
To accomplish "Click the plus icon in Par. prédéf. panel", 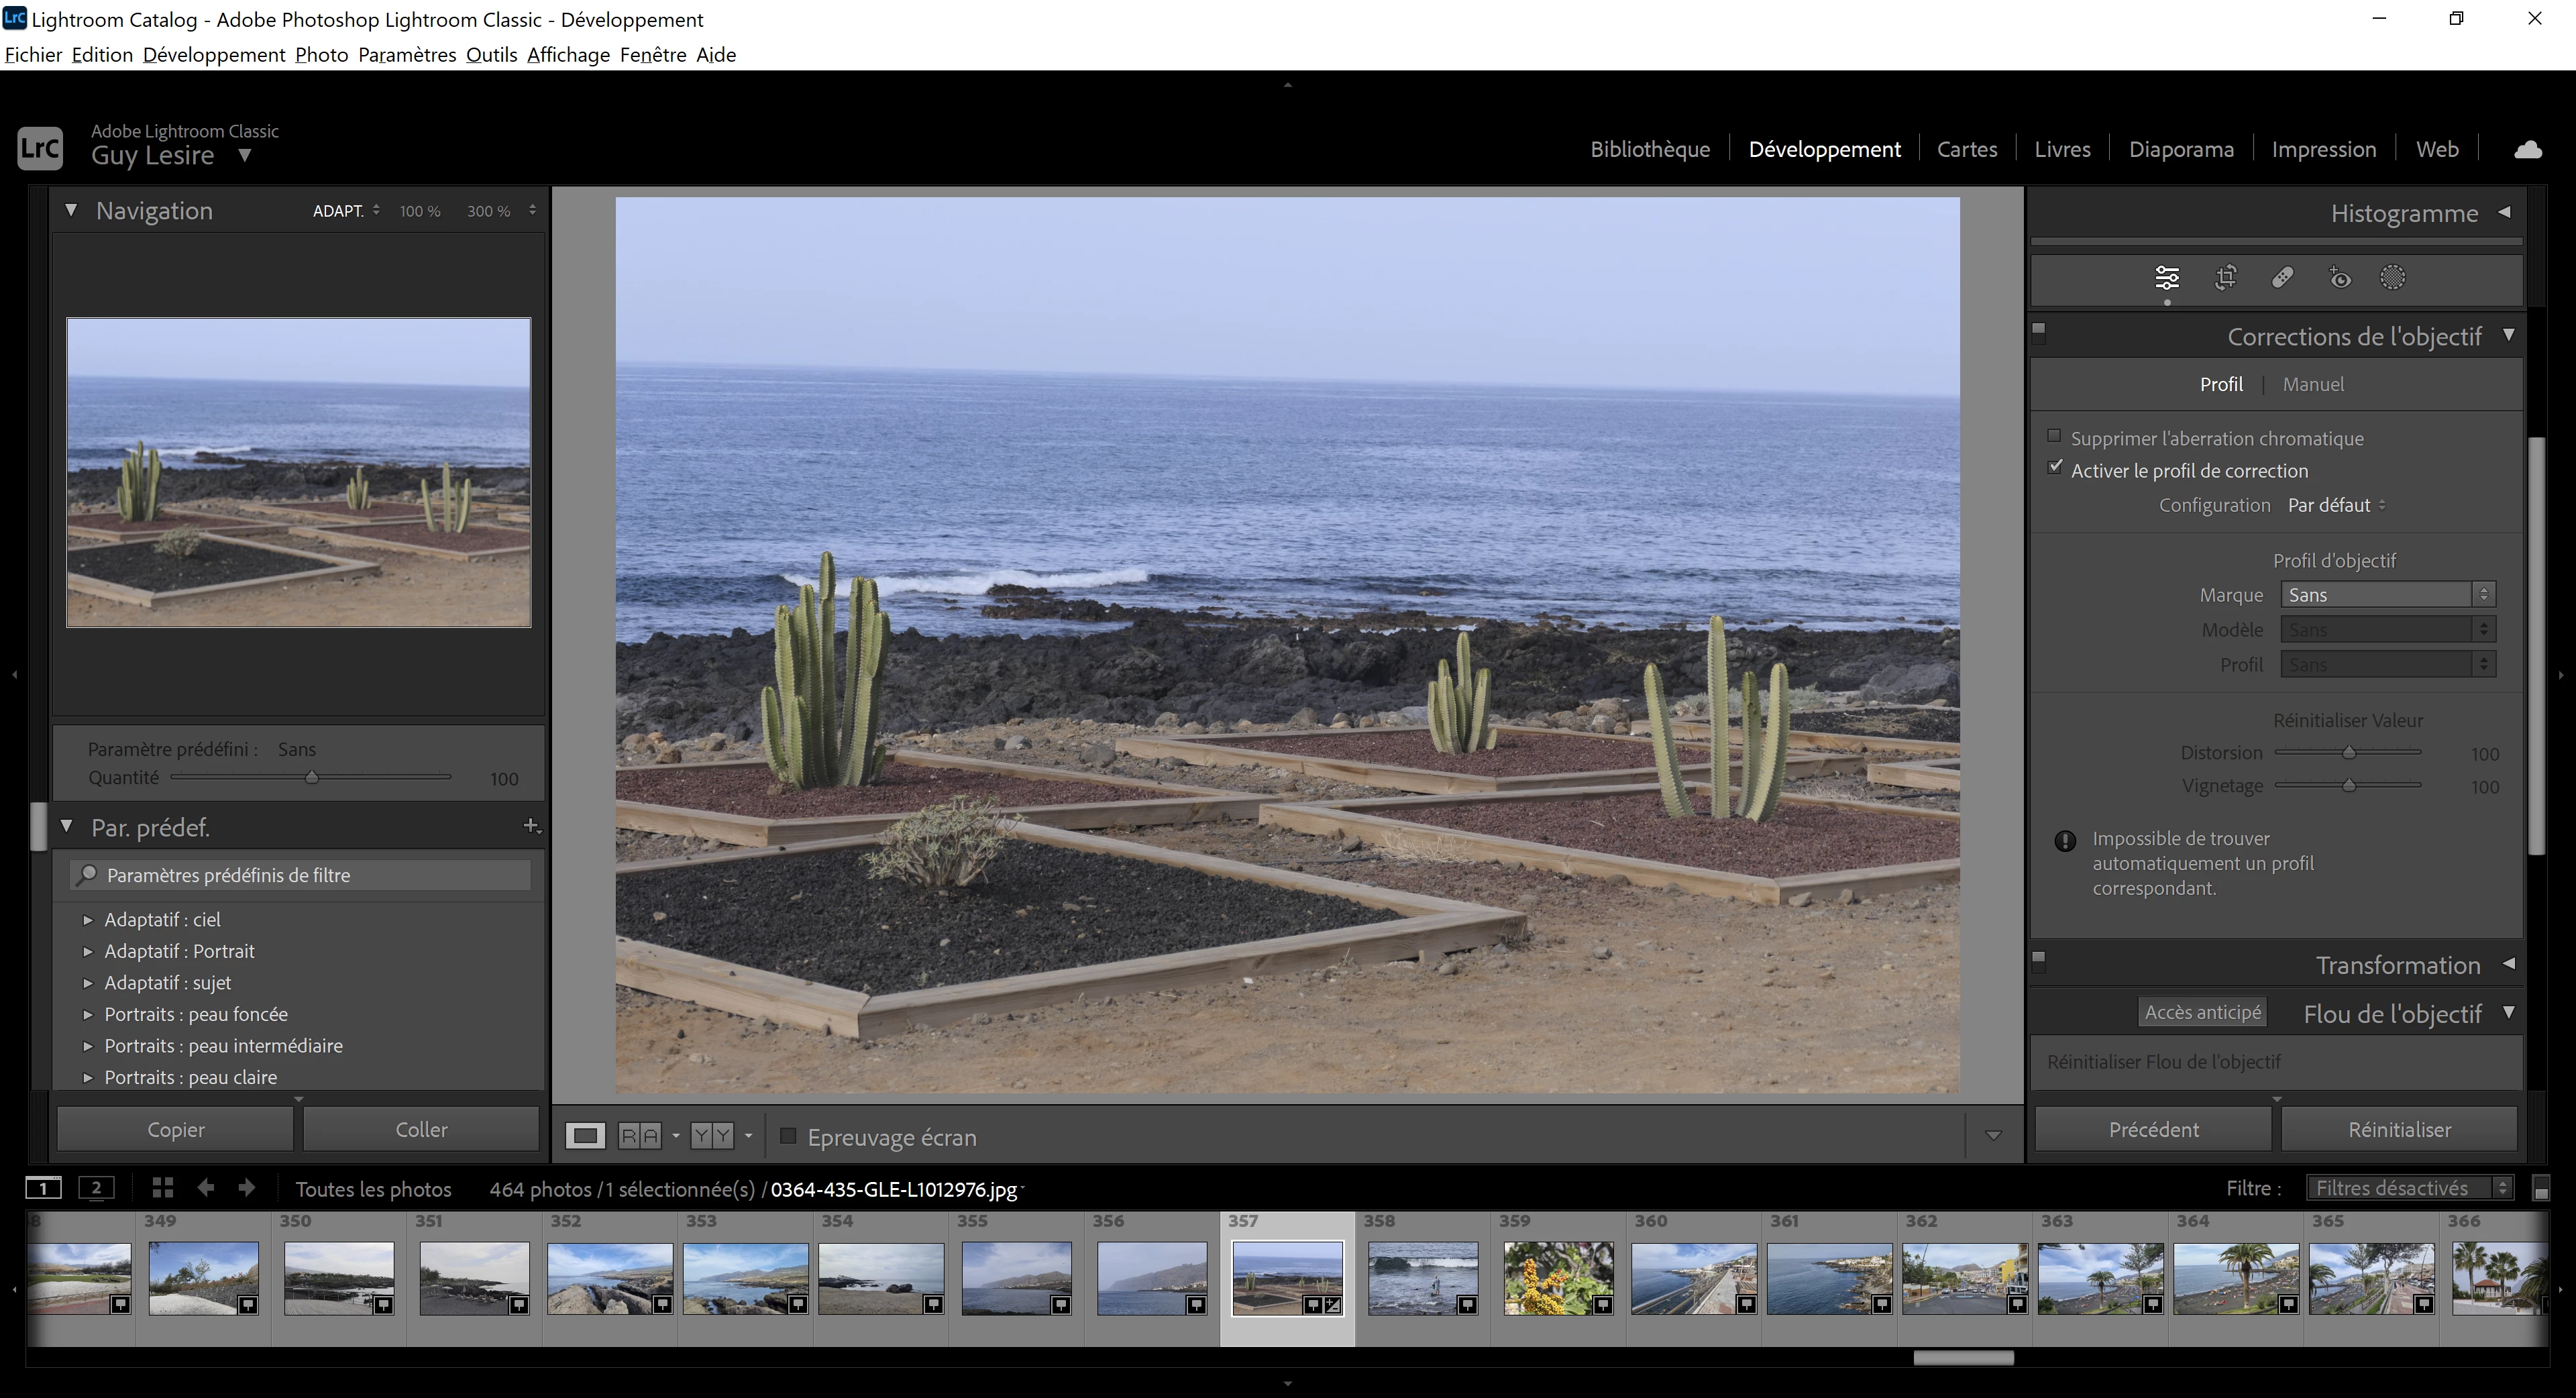I will tap(531, 826).
